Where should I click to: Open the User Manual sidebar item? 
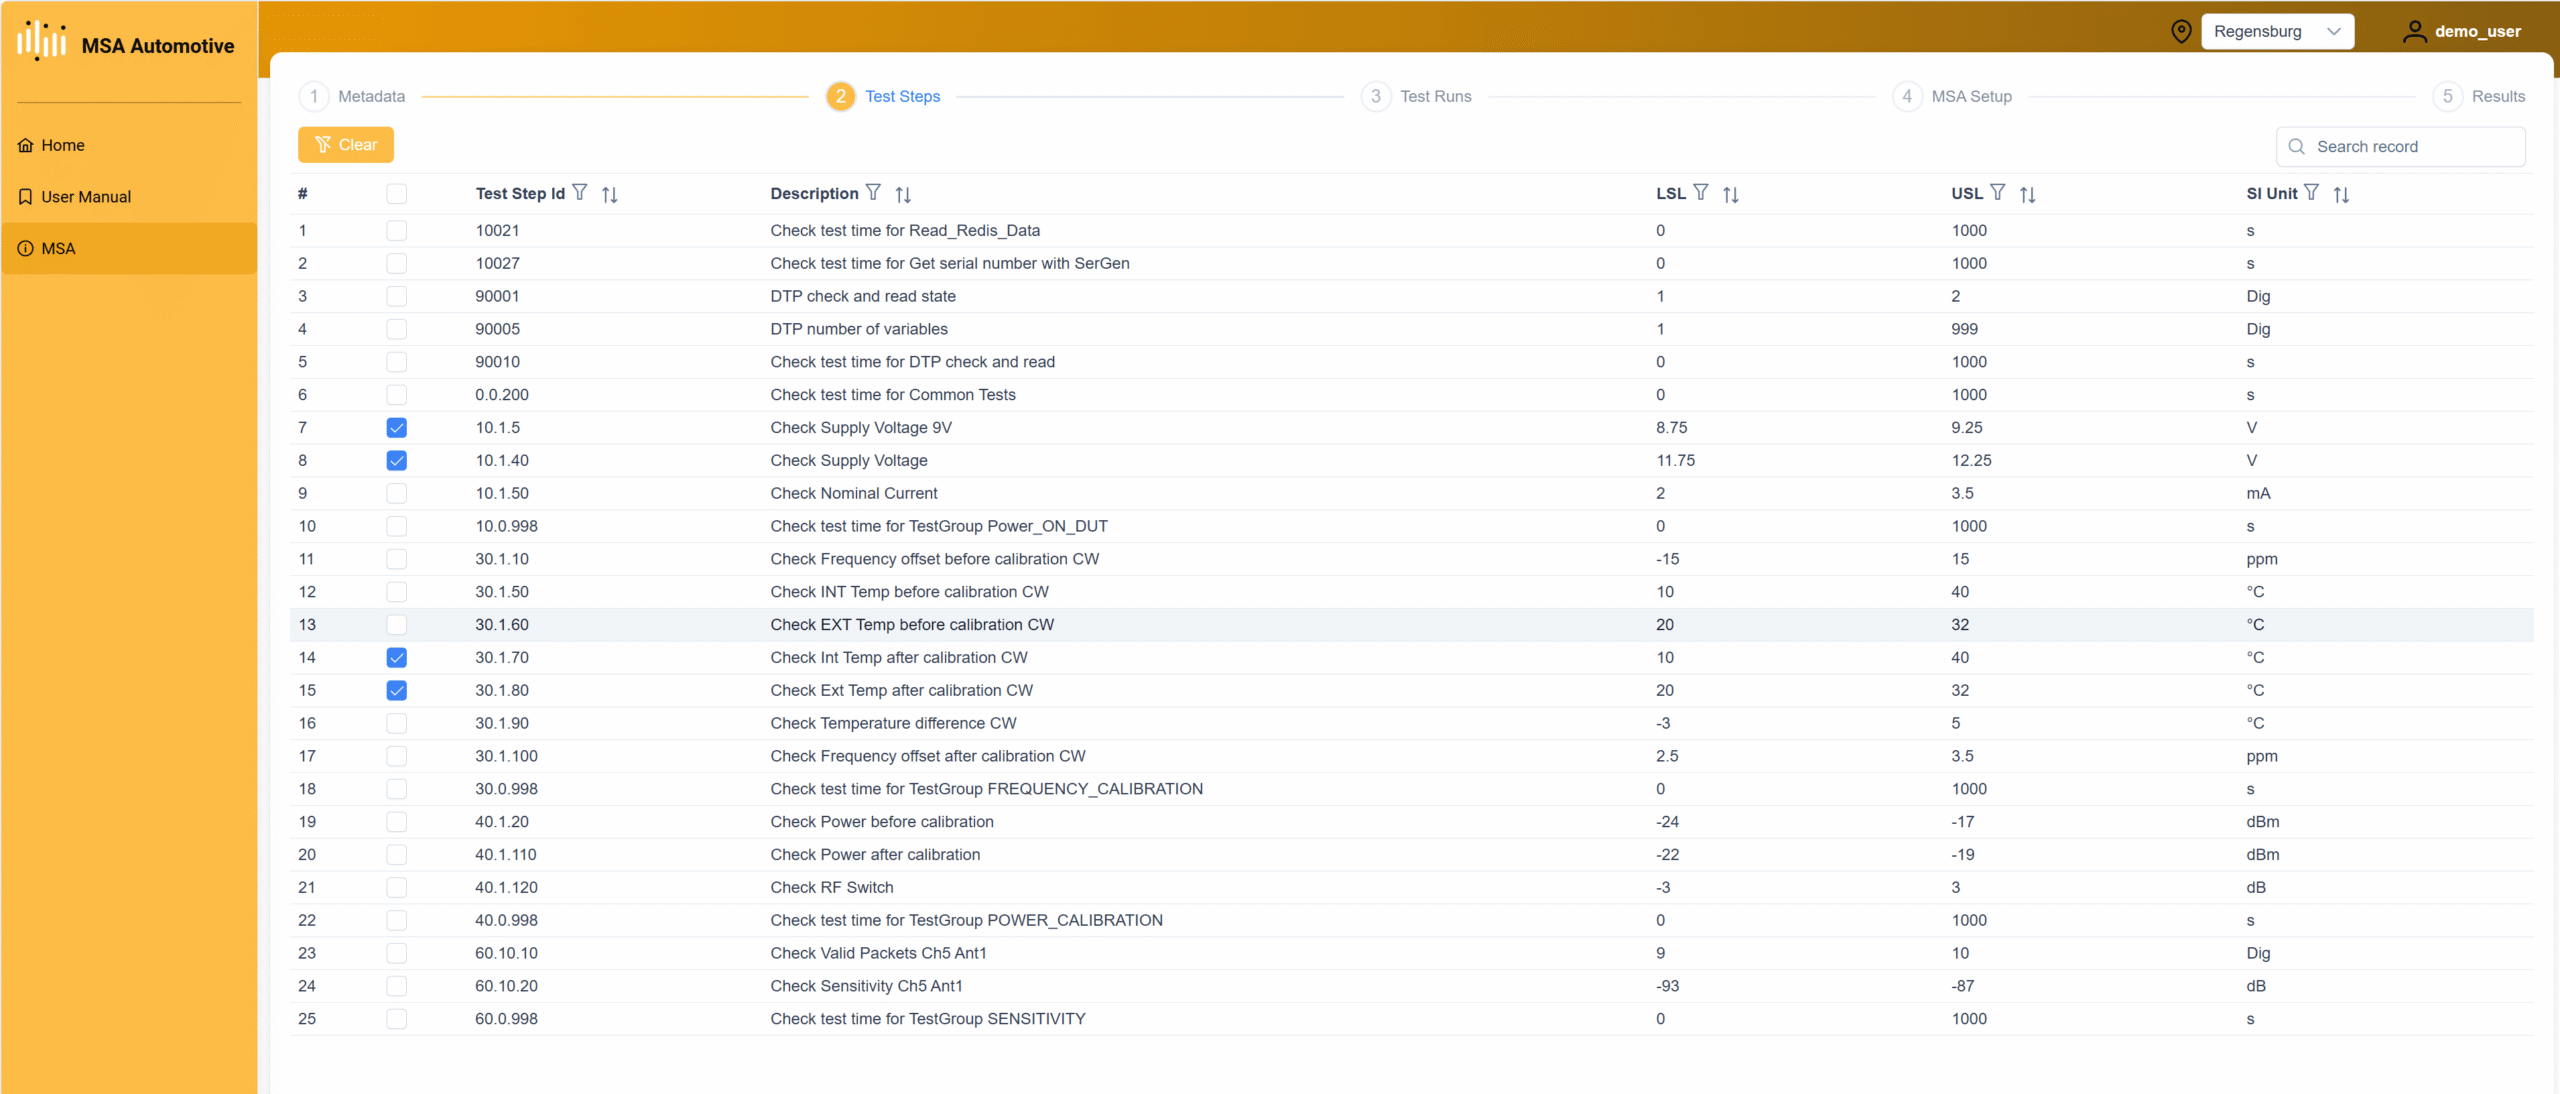129,197
